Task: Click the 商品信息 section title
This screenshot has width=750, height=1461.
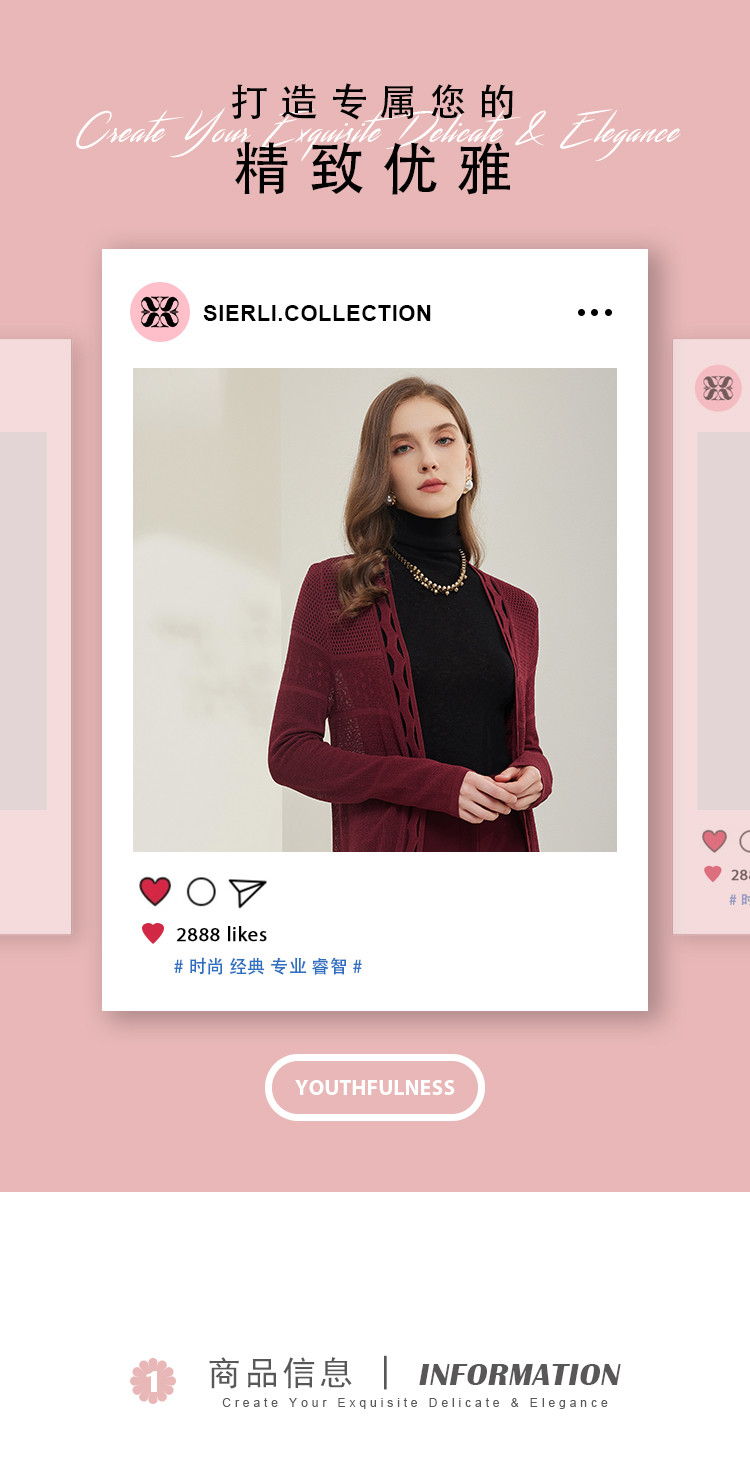Action: point(280,1373)
